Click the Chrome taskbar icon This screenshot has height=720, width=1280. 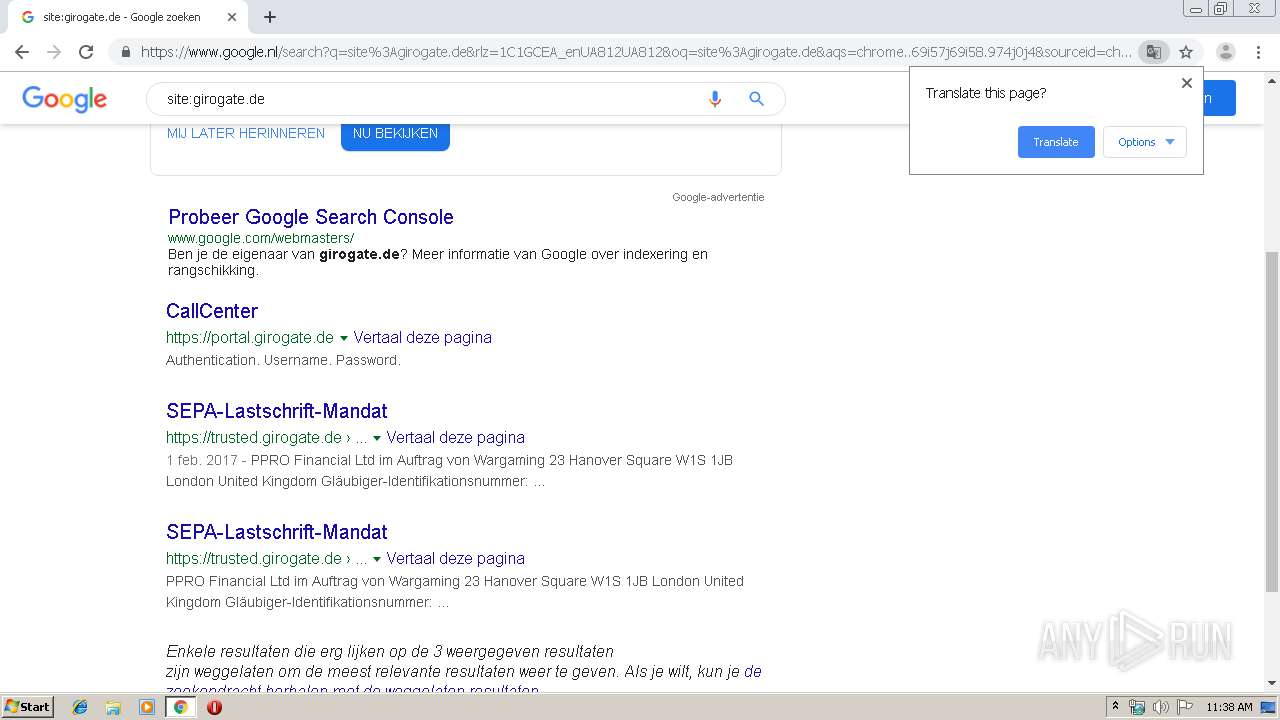point(180,707)
